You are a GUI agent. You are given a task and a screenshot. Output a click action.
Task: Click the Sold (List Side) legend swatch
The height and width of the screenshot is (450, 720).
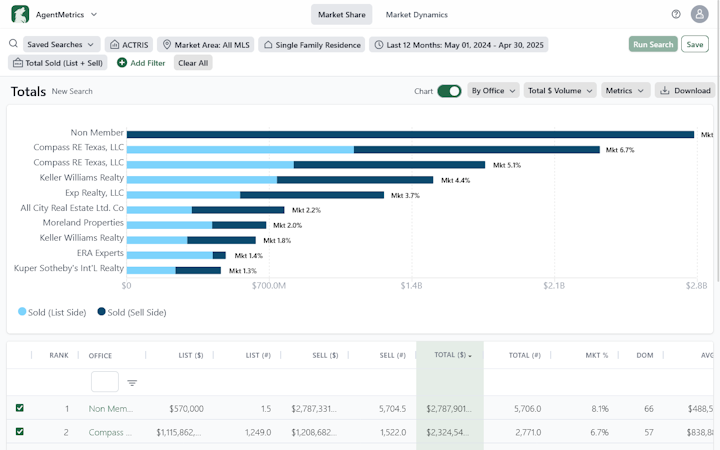(x=22, y=312)
